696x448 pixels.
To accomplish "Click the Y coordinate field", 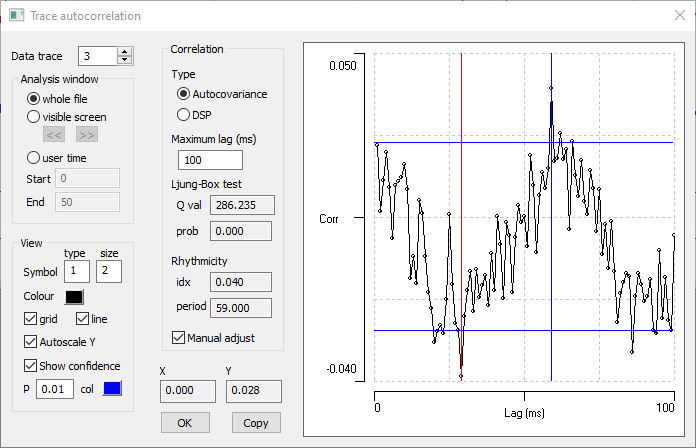I will 254,391.
